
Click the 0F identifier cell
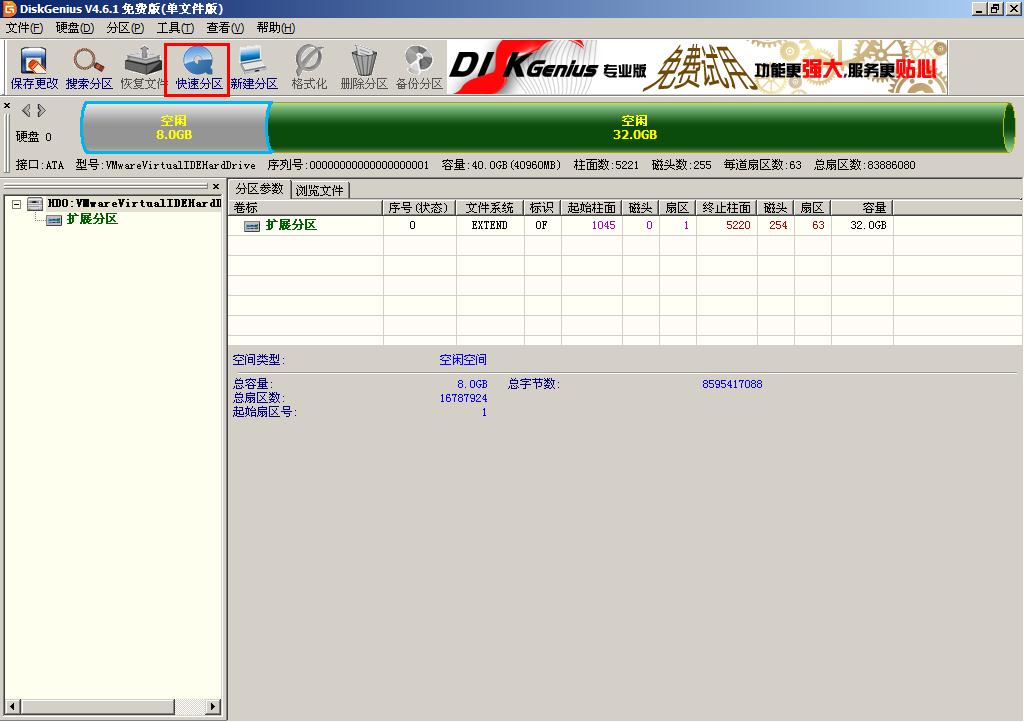point(541,225)
